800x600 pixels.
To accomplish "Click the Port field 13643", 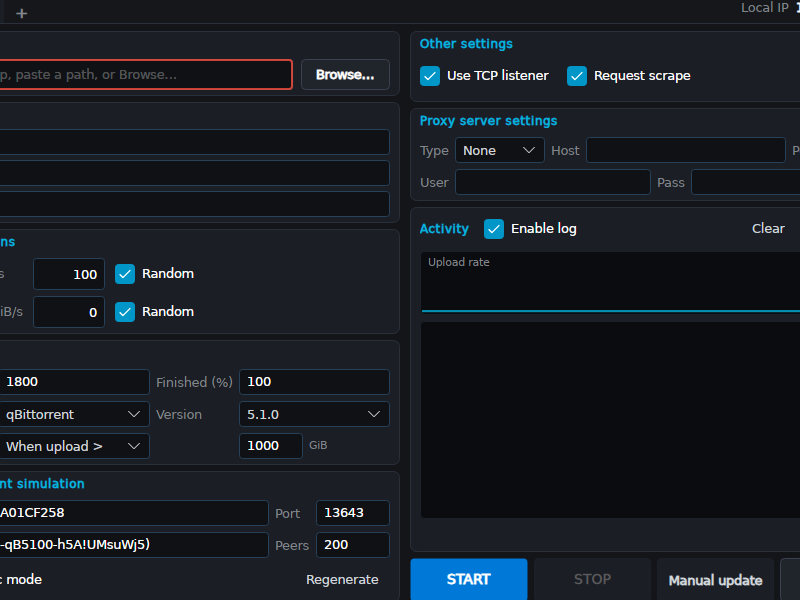I will coord(353,513).
